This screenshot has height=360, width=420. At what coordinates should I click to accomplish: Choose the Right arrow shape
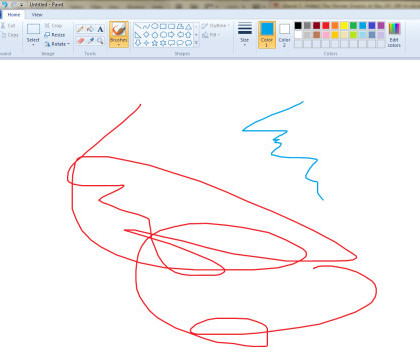(171, 35)
